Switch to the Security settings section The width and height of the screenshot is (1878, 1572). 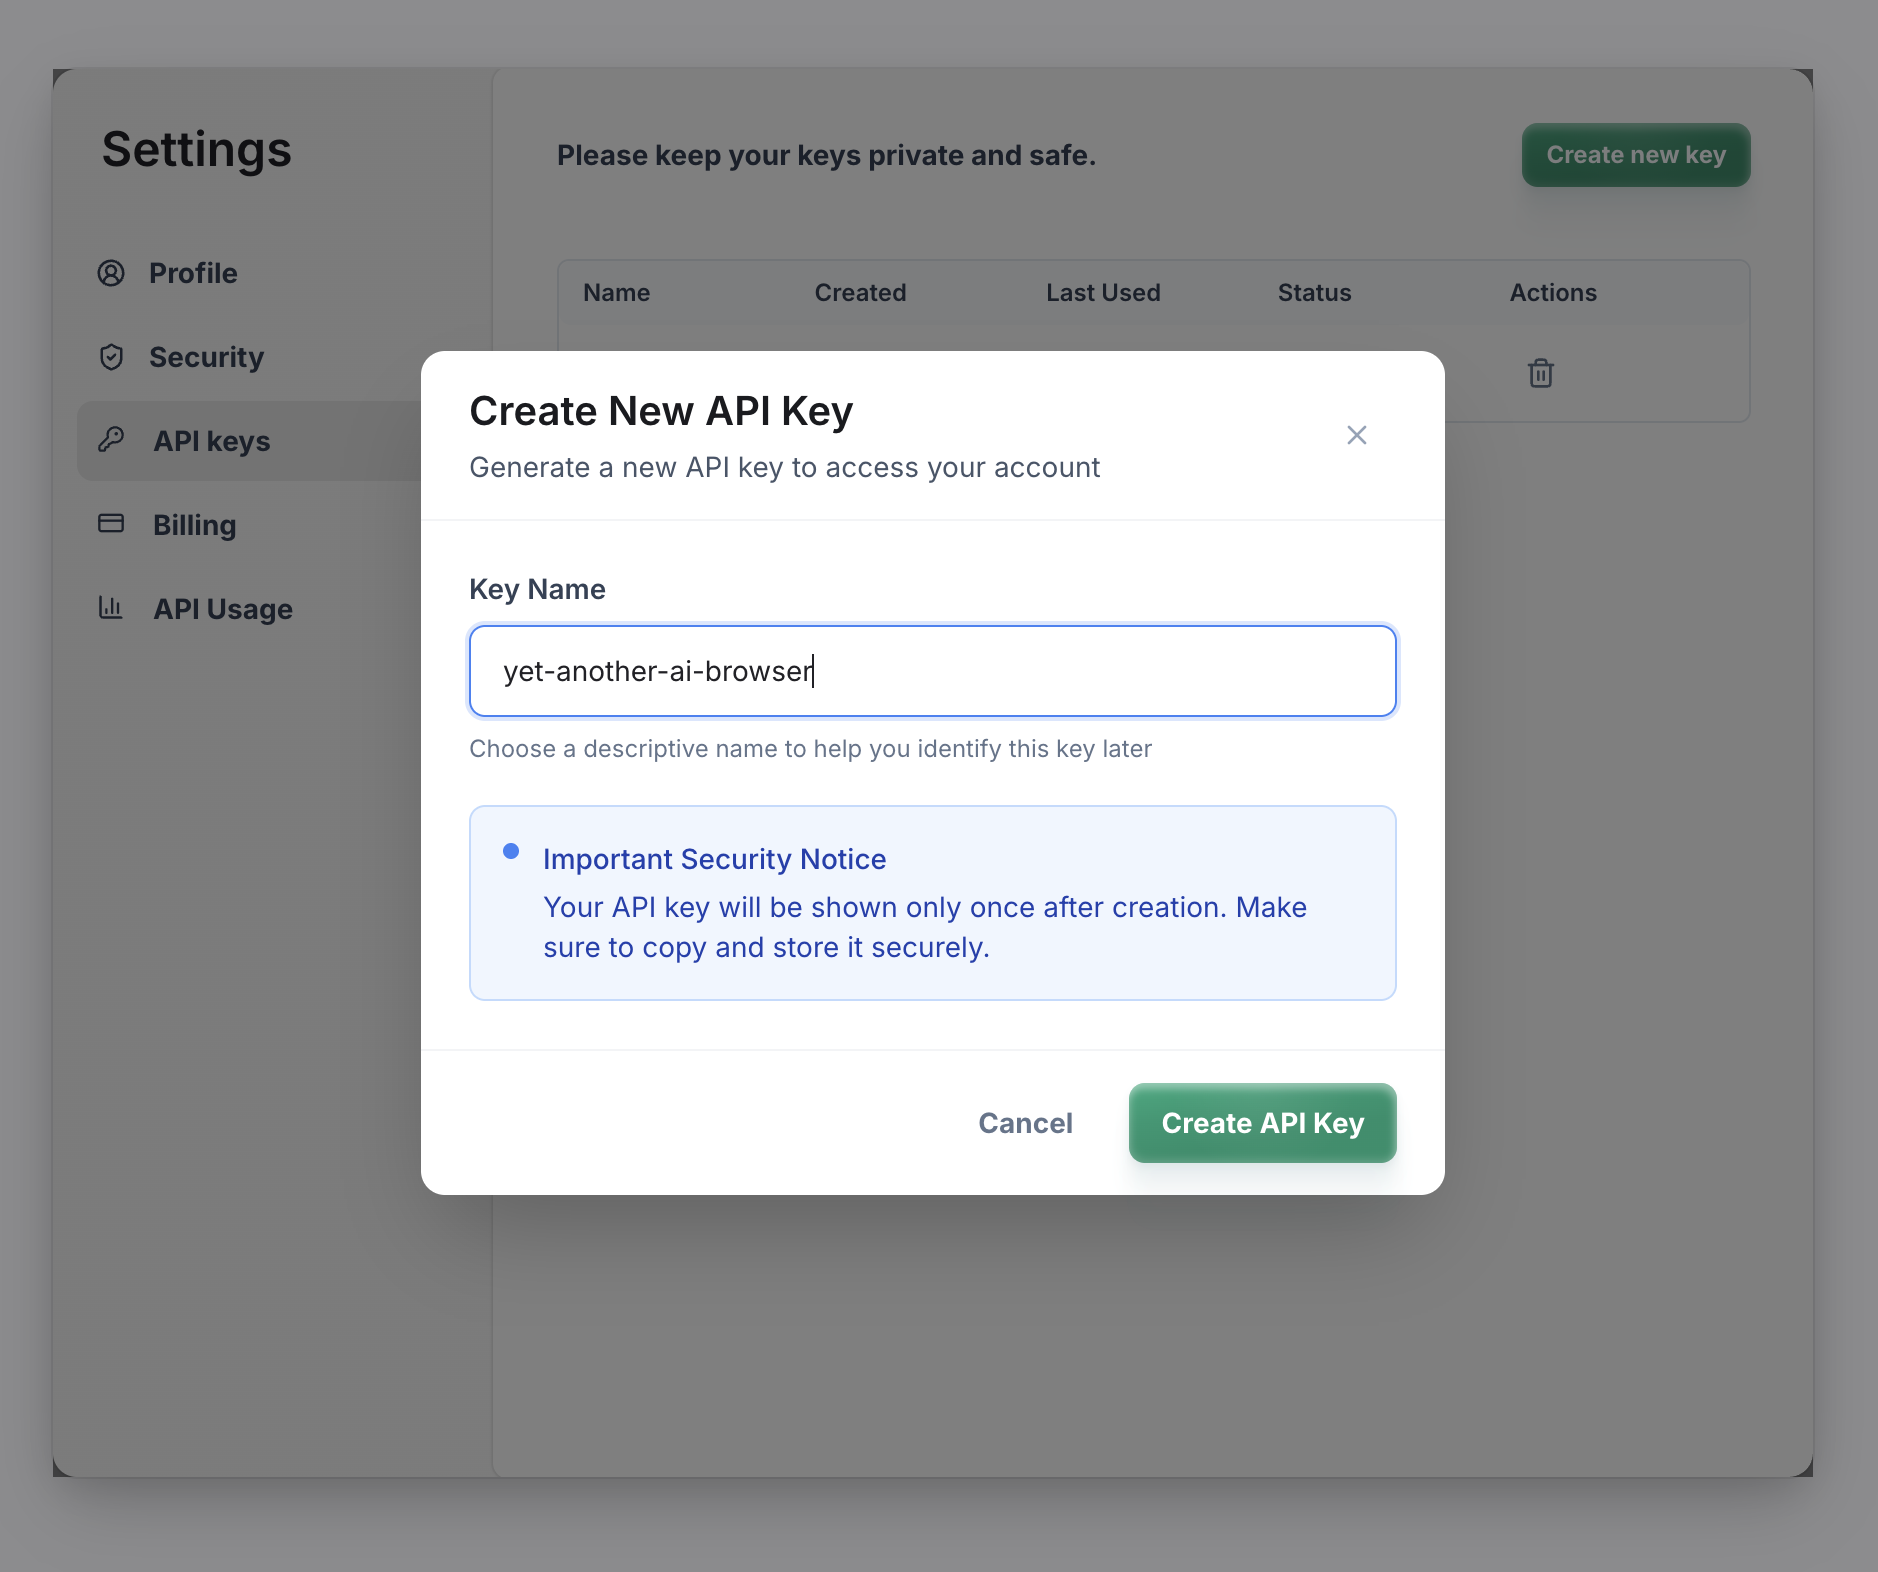(x=207, y=356)
